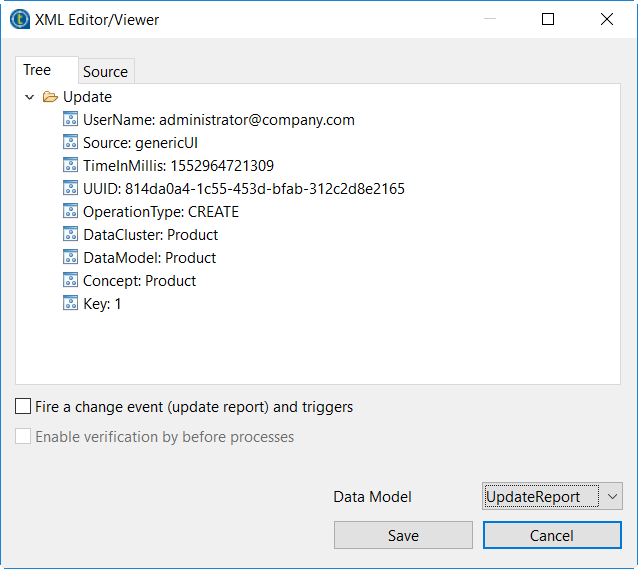Click the Update folder icon
This screenshot has width=638, height=569.
tap(50, 97)
